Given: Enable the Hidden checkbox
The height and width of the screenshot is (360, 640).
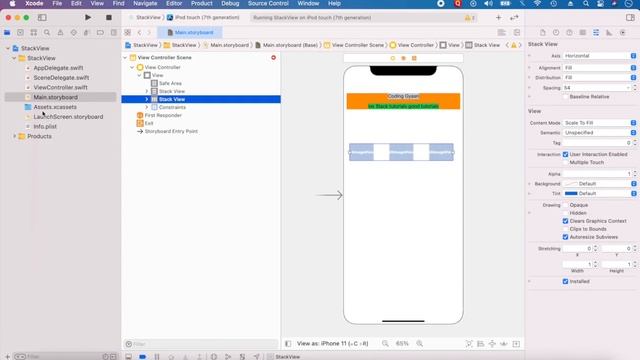Looking at the screenshot, I should (565, 213).
